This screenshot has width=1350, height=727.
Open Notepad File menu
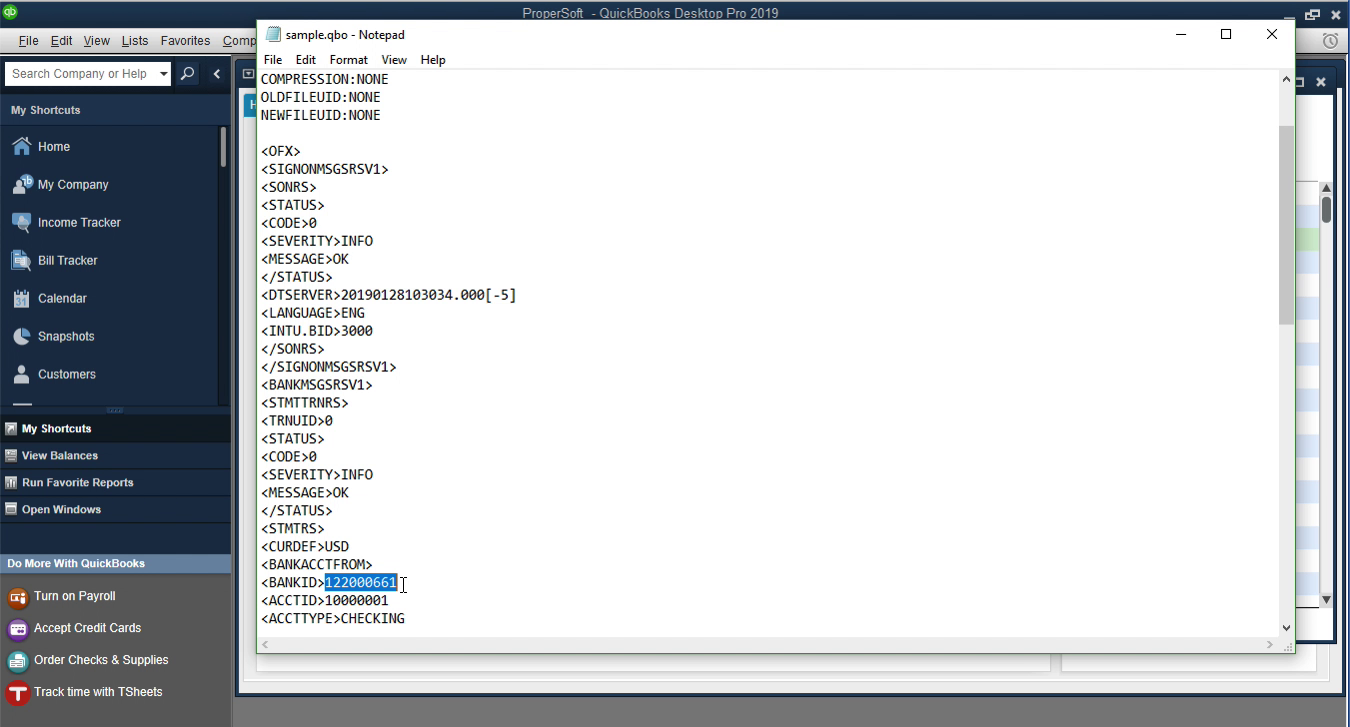(x=273, y=60)
